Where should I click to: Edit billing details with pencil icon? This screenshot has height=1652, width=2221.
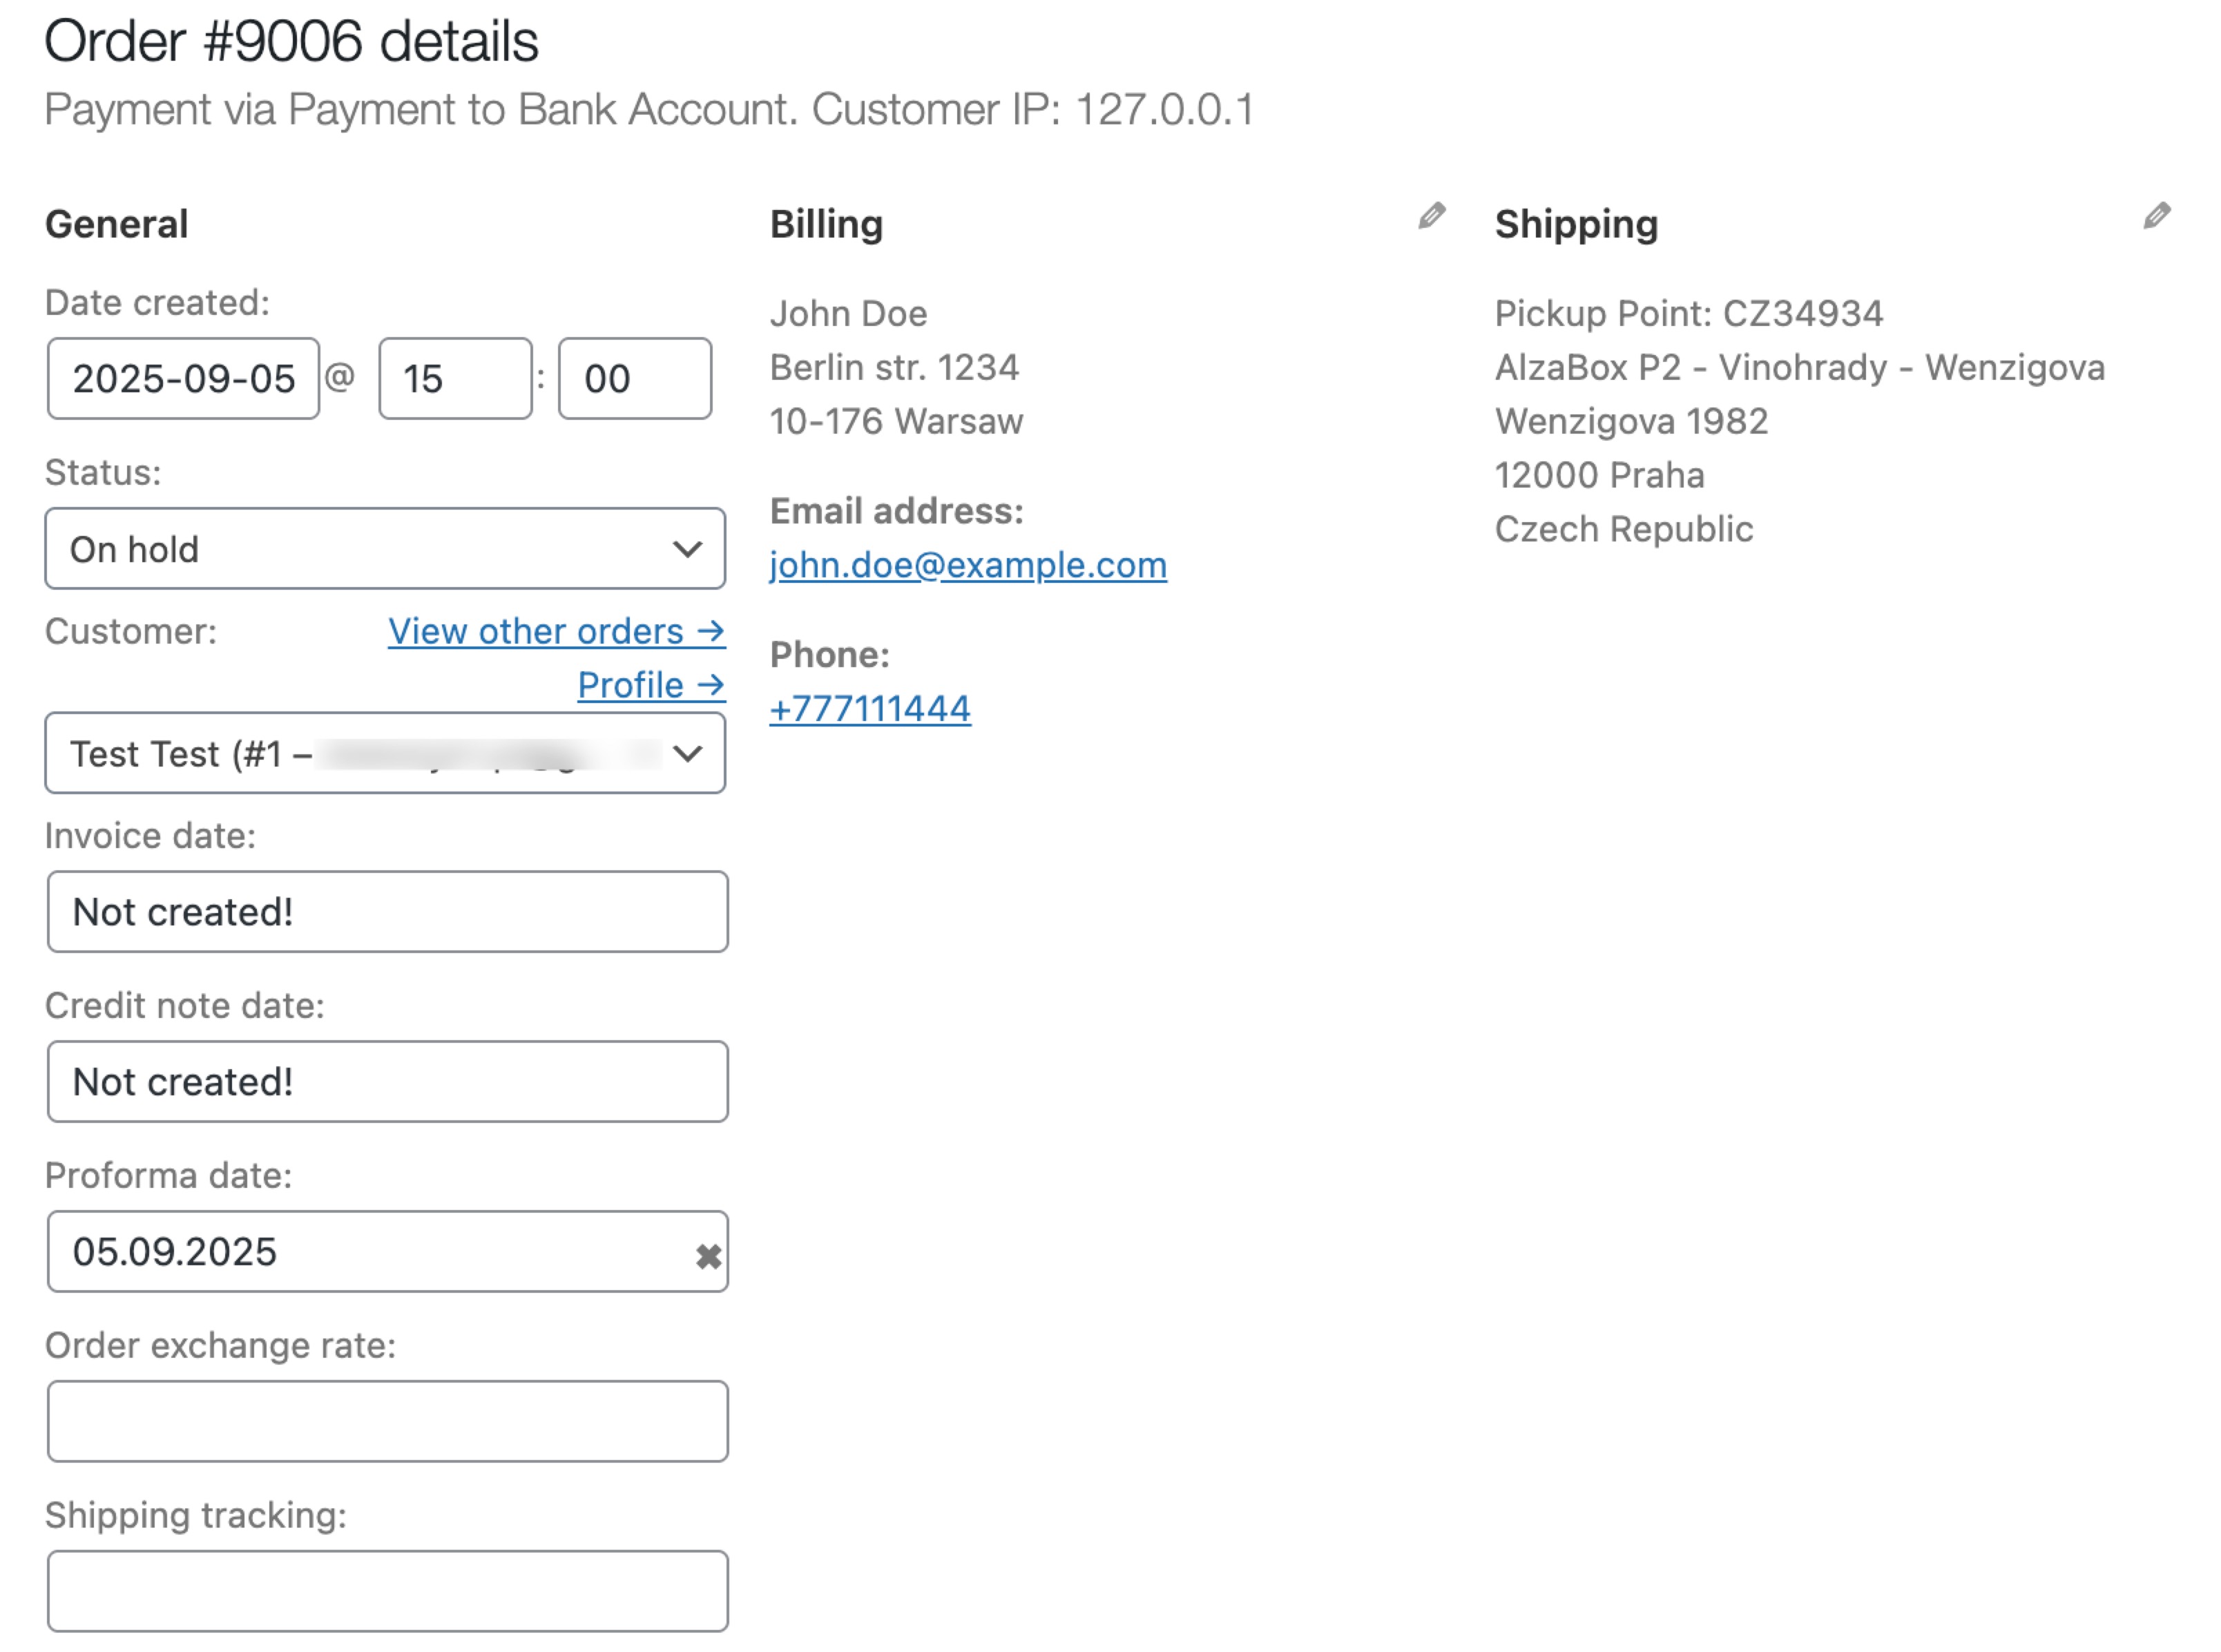1431,216
